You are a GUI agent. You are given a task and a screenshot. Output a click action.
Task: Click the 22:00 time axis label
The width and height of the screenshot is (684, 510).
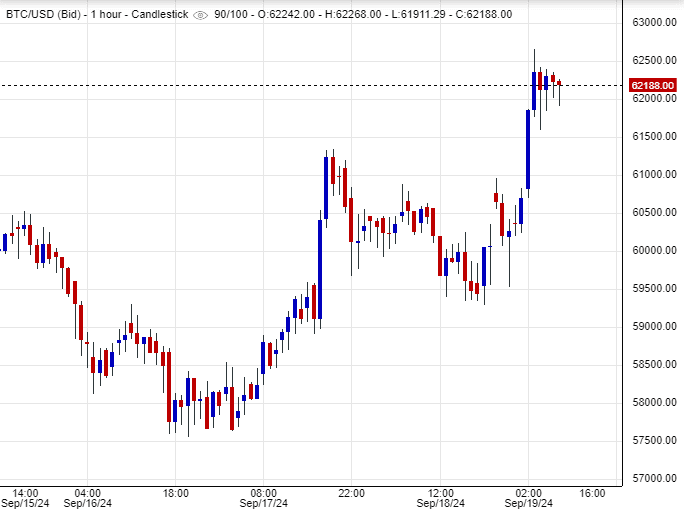(351, 493)
